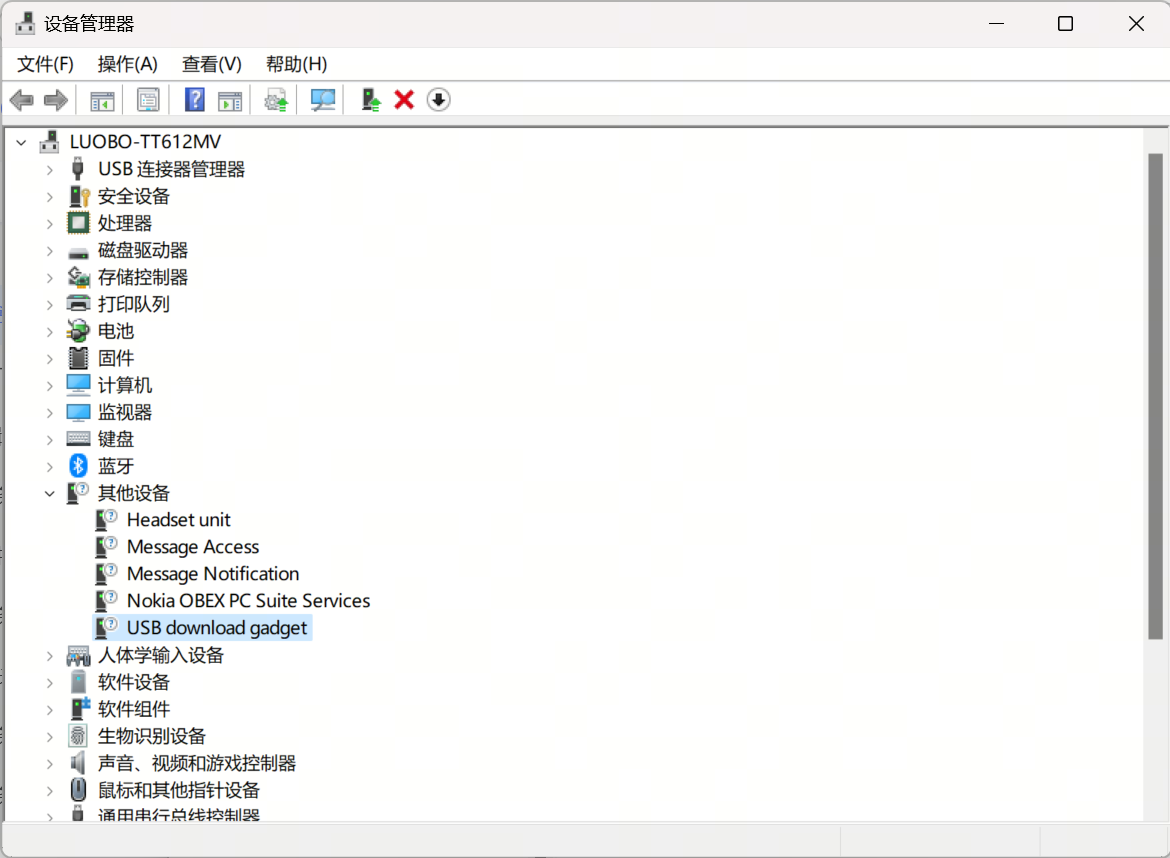Click the printer icon for 打印队列
The width and height of the screenshot is (1170, 858).
coord(78,304)
